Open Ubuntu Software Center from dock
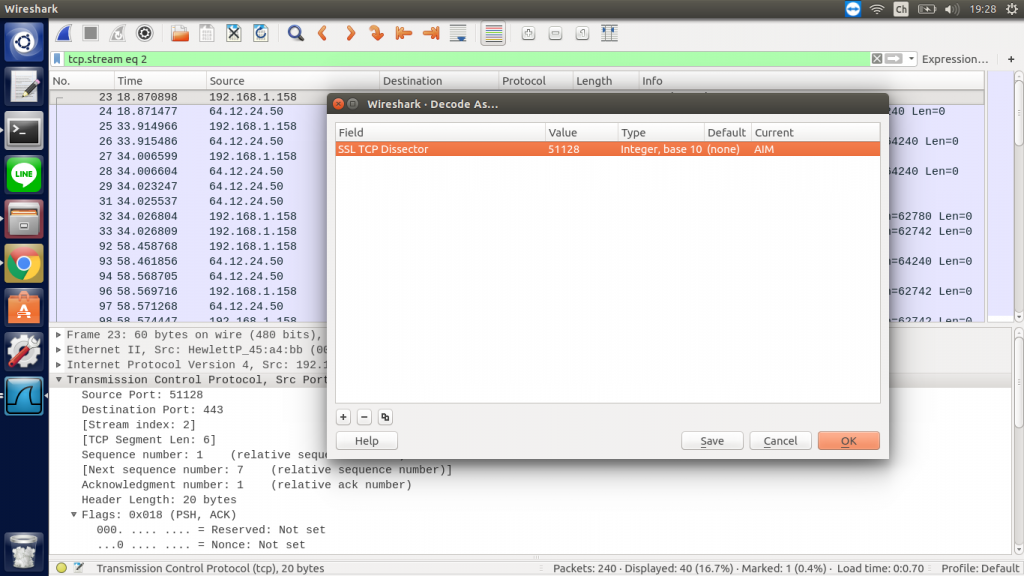1024x576 pixels. pyautogui.click(x=24, y=308)
